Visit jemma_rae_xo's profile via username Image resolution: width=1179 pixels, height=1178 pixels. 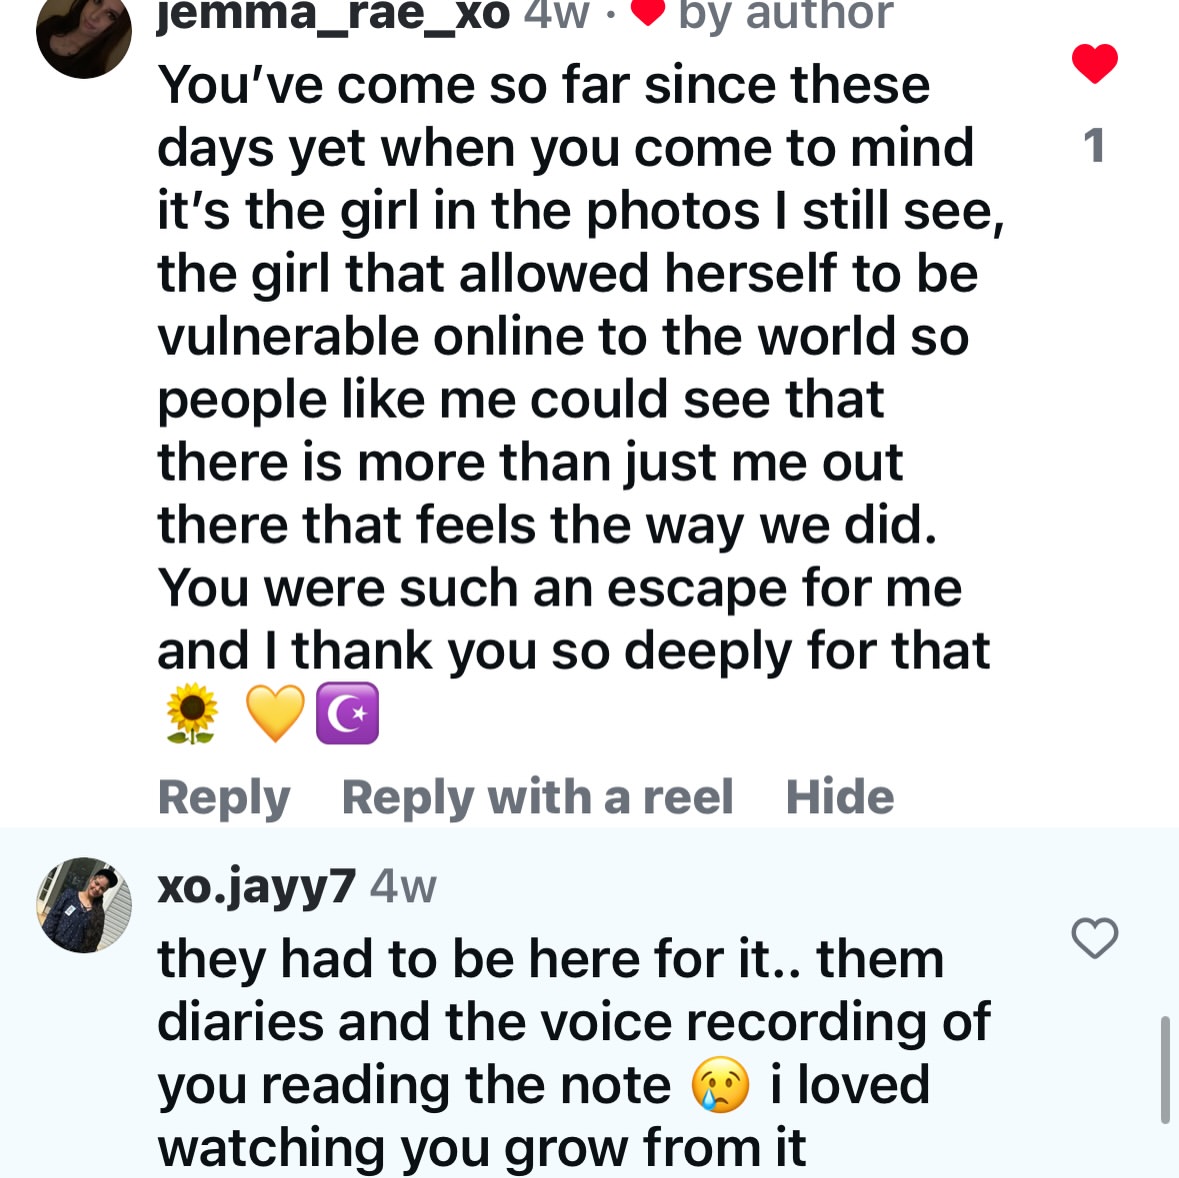(333, 14)
